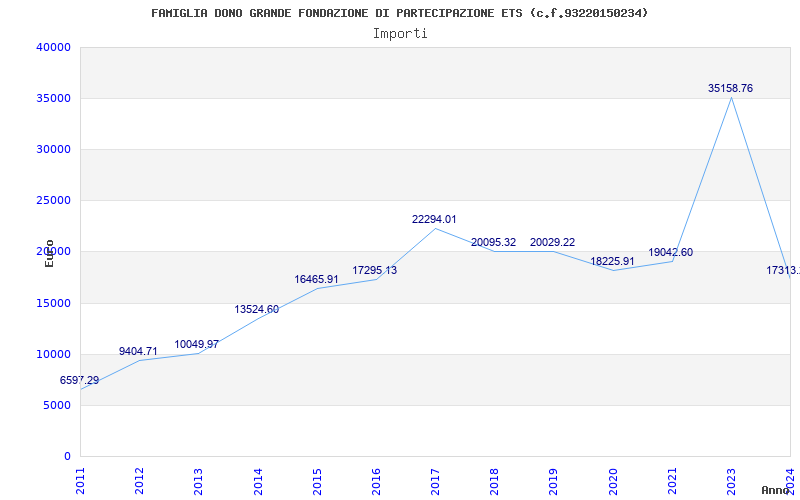The width and height of the screenshot is (800, 500).
Task: Click x-axis year 2016
Action: pos(377,481)
